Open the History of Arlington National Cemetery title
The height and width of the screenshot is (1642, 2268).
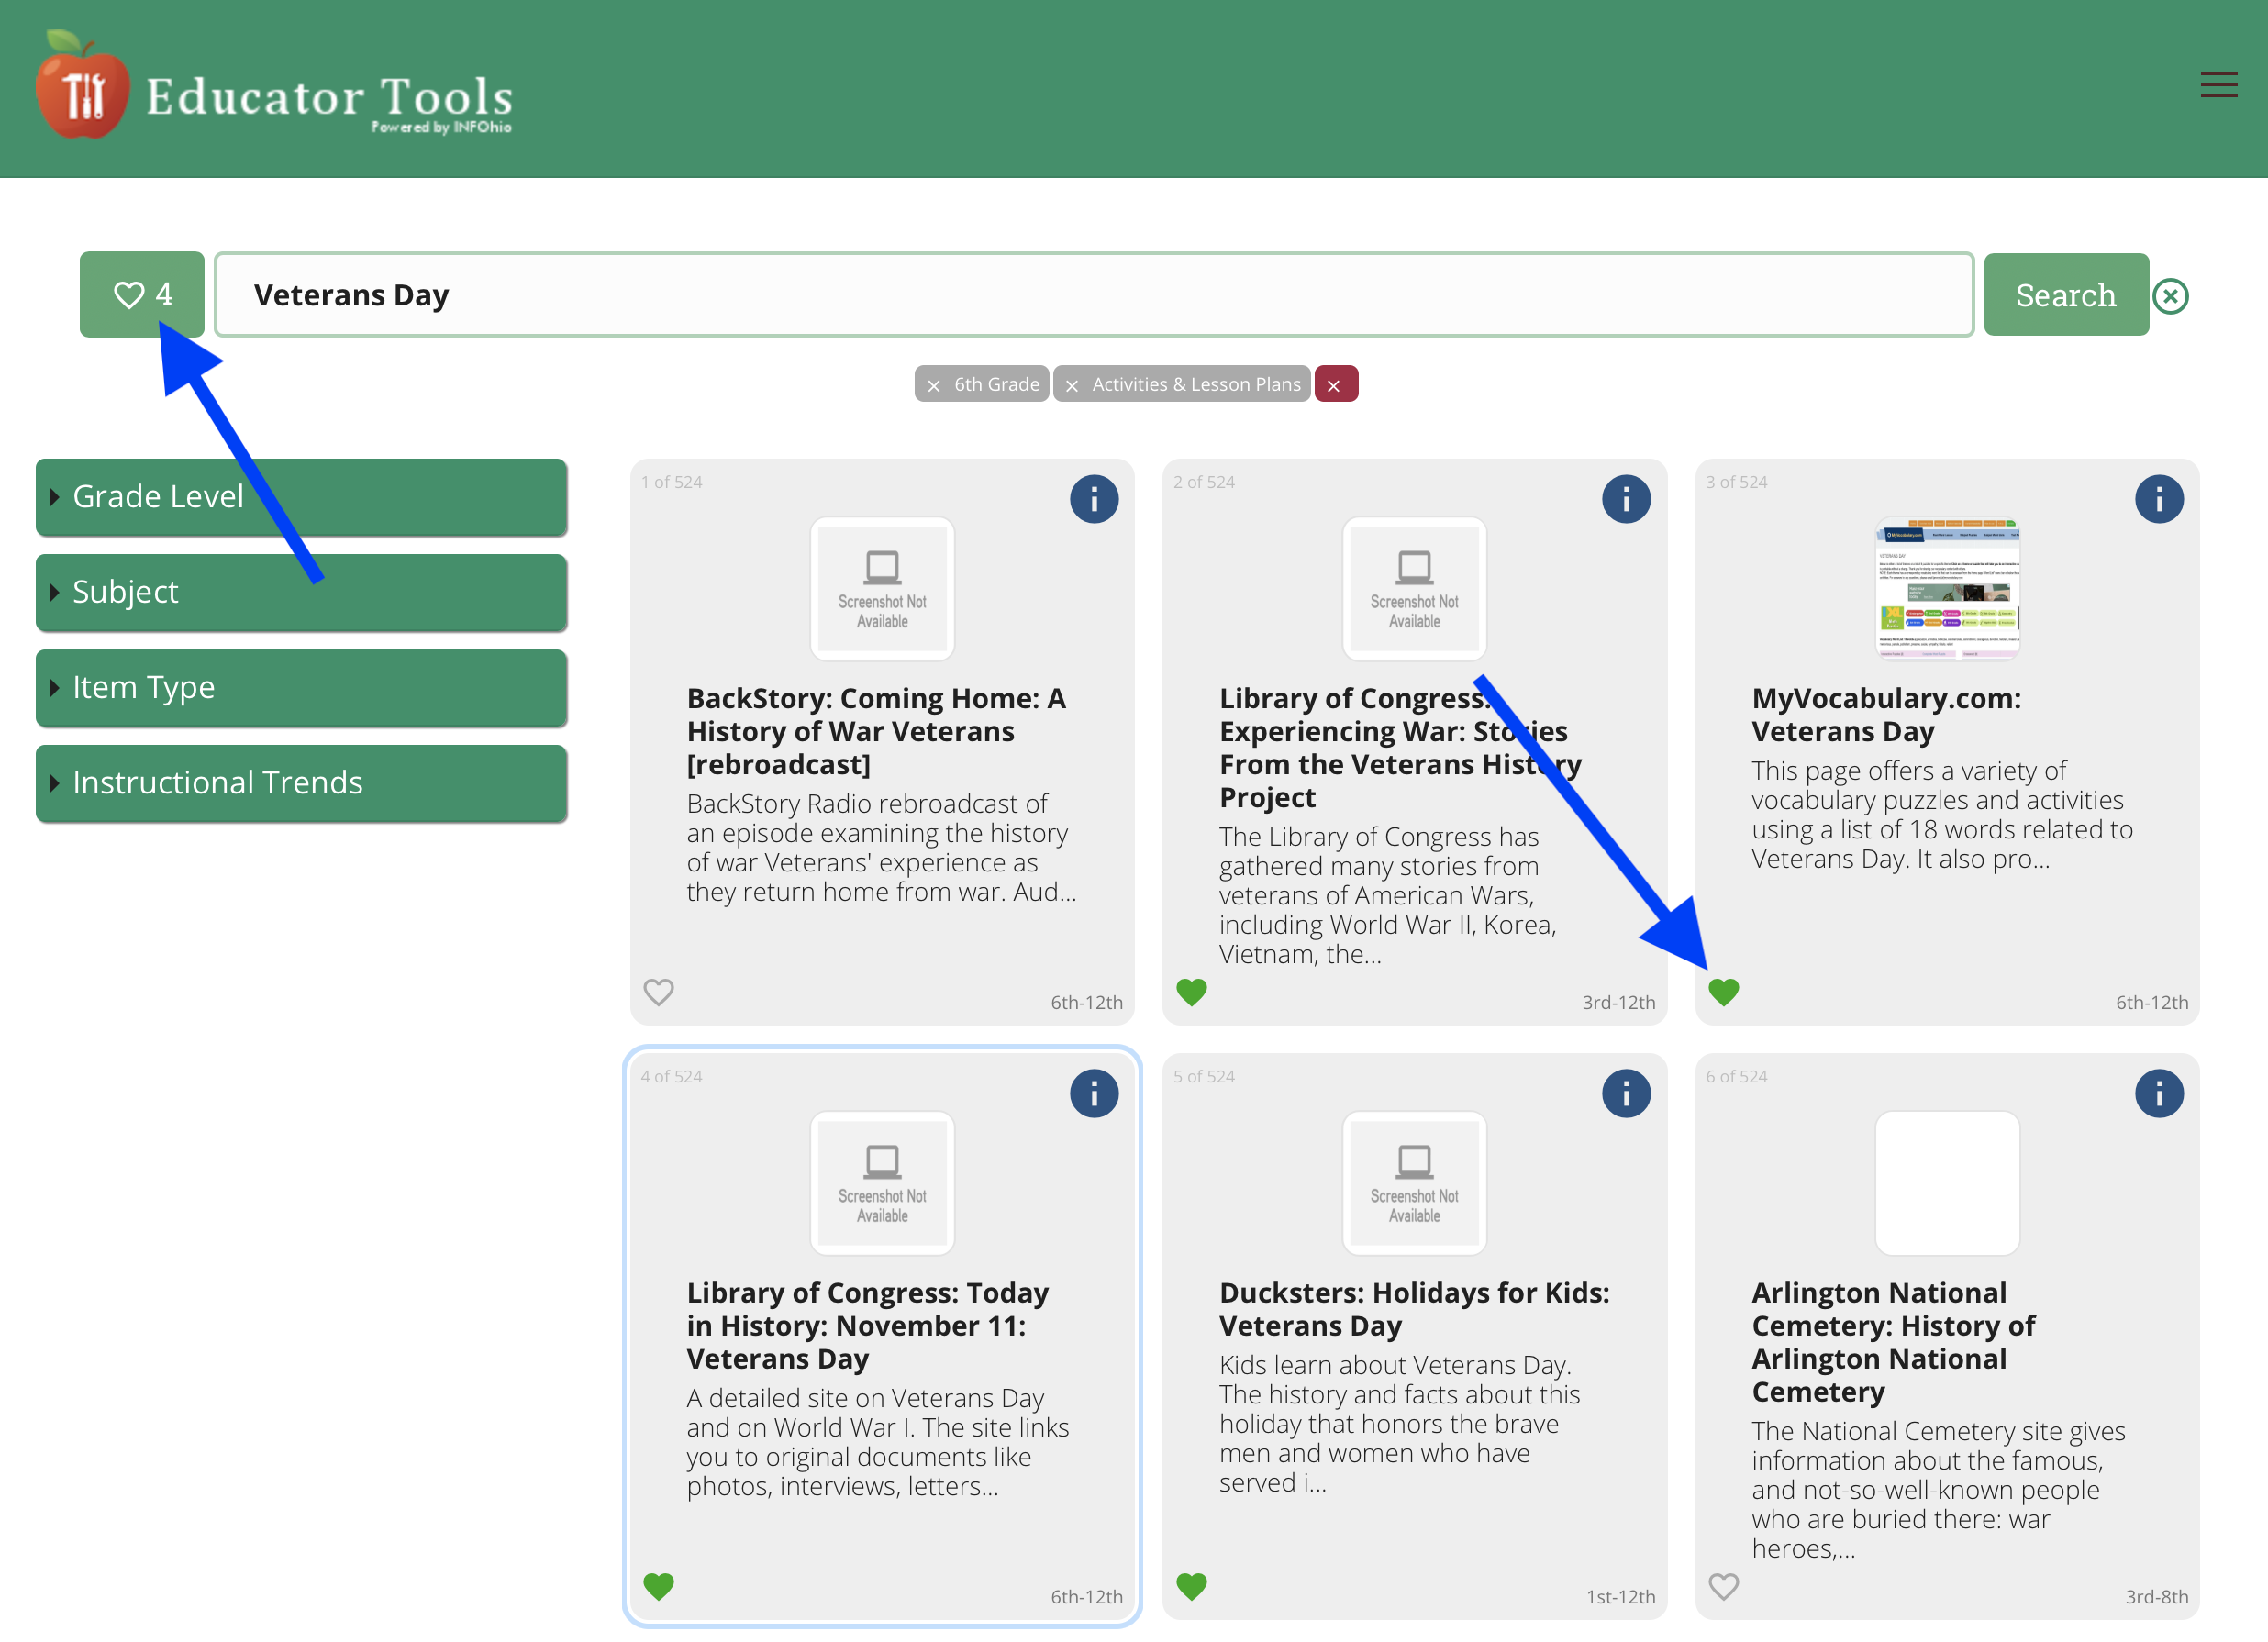[x=1893, y=1342]
